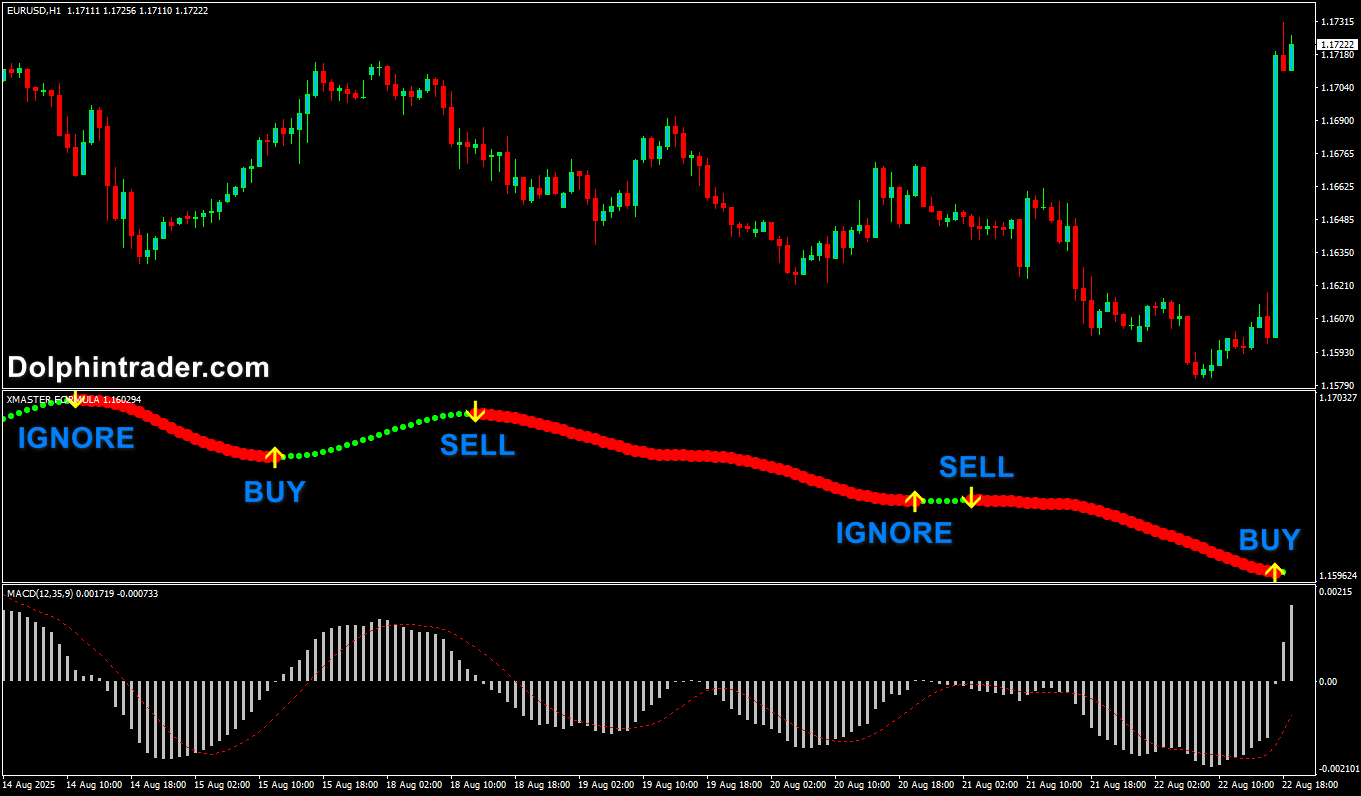Click the 0.00 level on MACD scale
The height and width of the screenshot is (796, 1361).
[x=1329, y=682]
